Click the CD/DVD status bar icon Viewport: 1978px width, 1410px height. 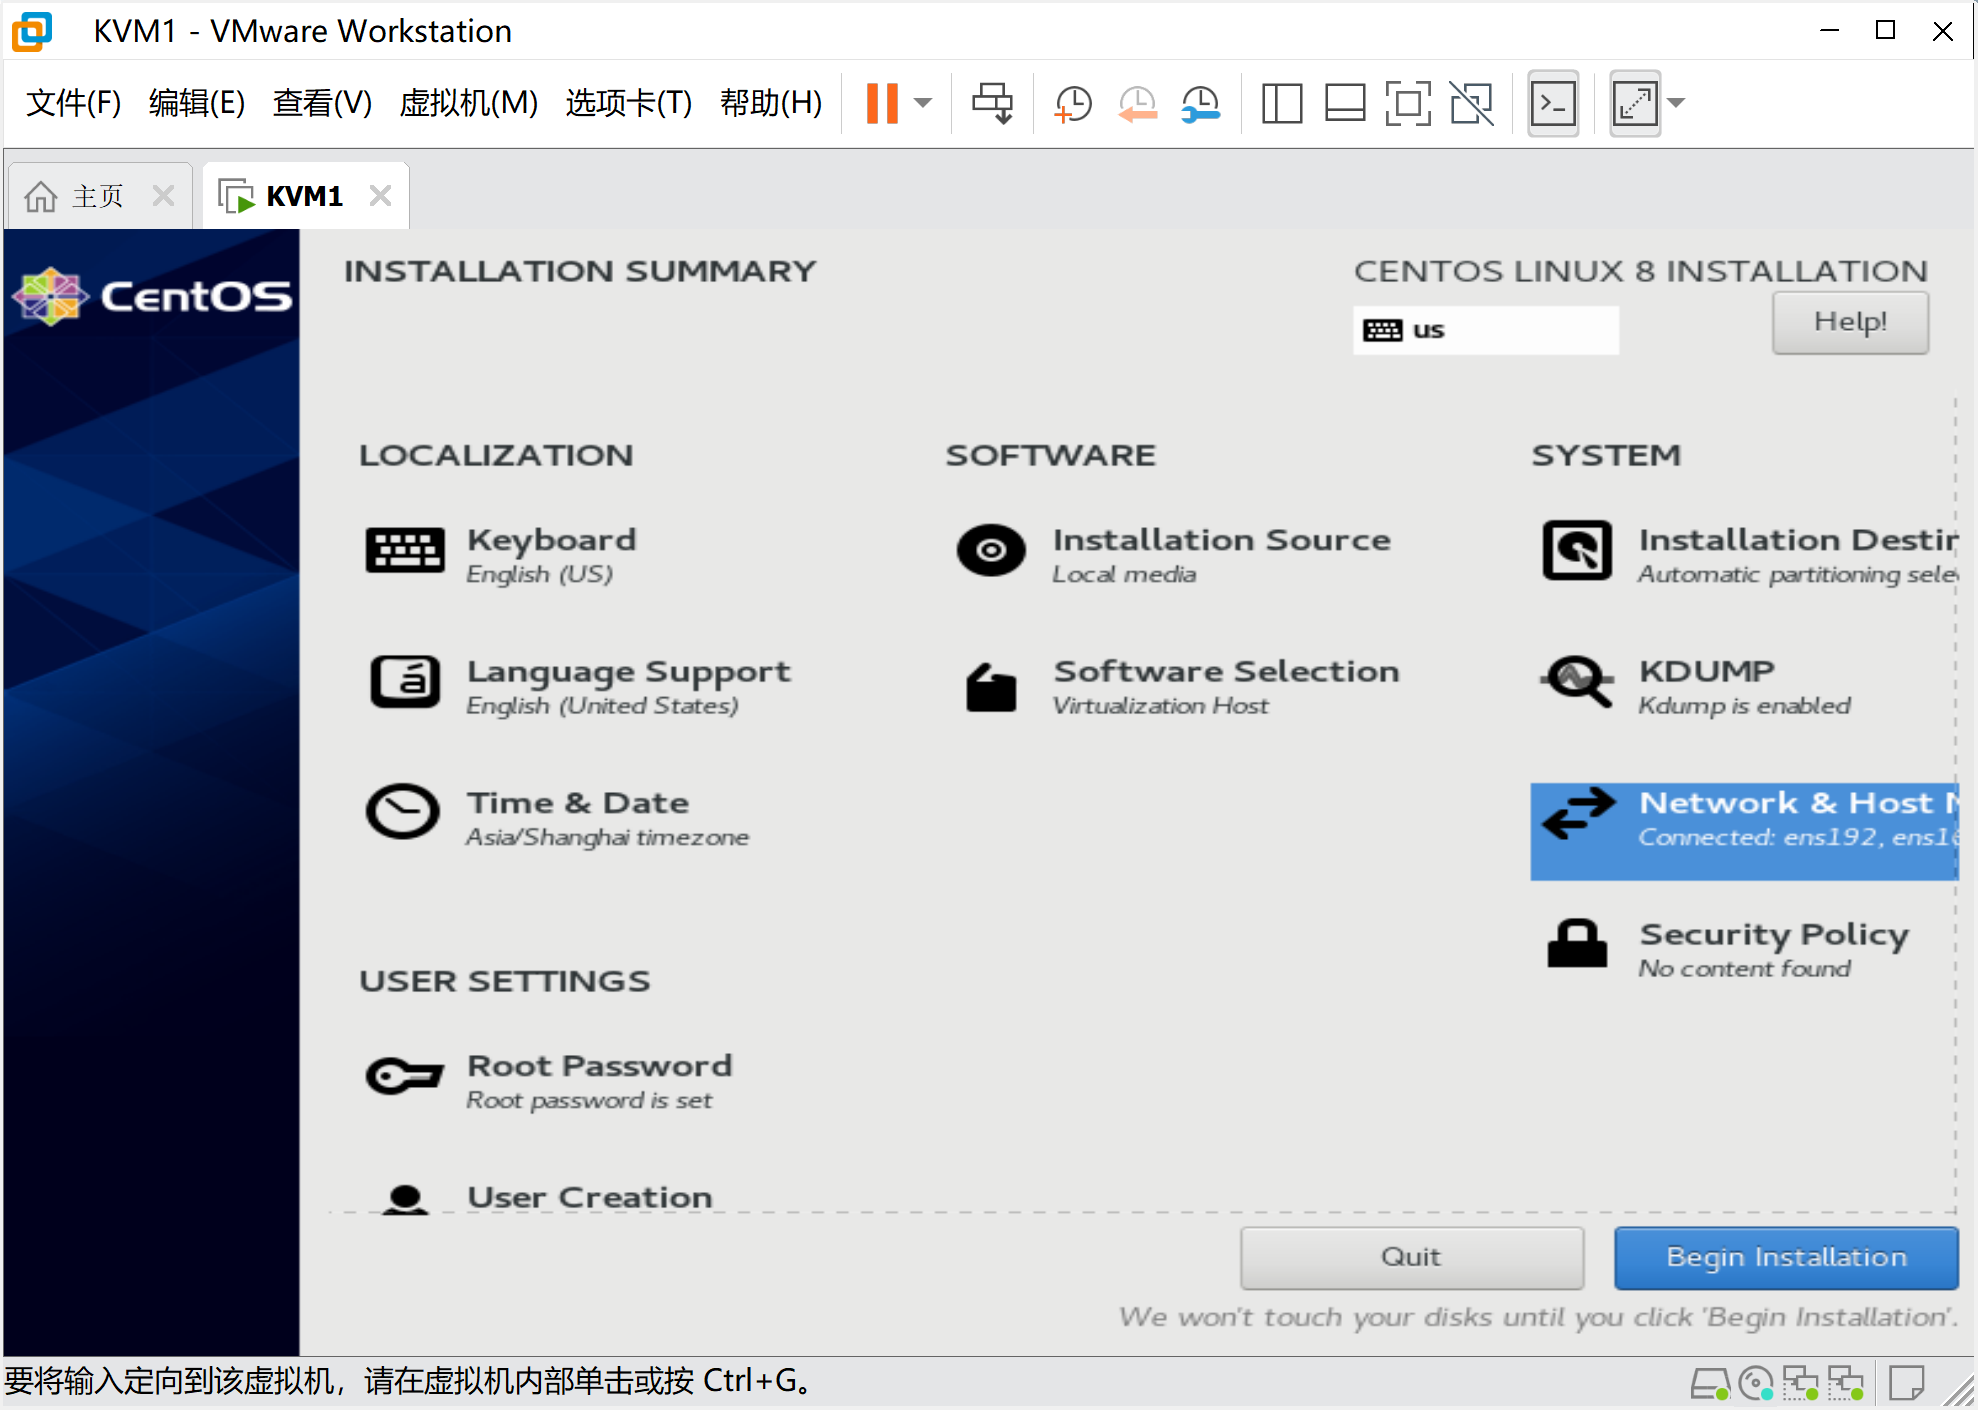1755,1384
